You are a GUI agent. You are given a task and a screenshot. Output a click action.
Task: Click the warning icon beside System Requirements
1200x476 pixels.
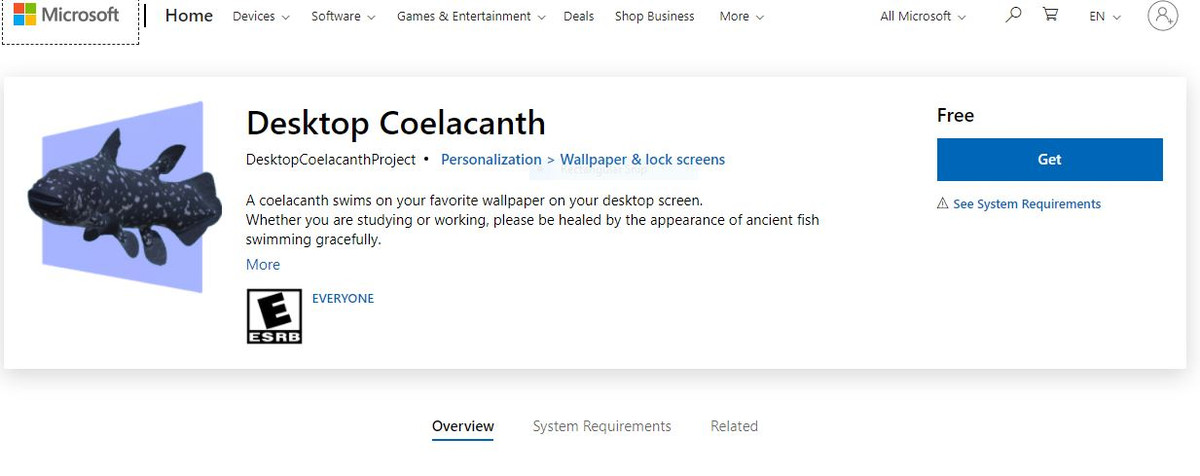[x=942, y=204]
